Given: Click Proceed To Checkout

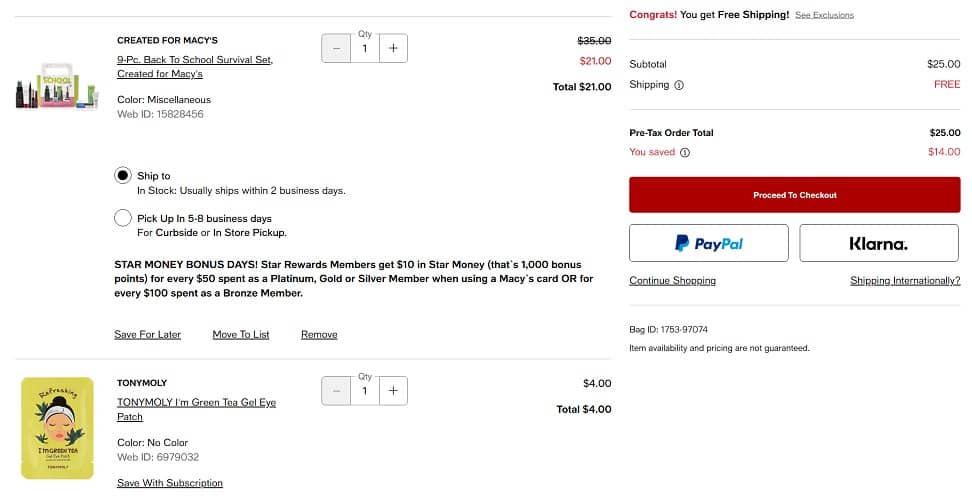Looking at the screenshot, I should tap(794, 195).
